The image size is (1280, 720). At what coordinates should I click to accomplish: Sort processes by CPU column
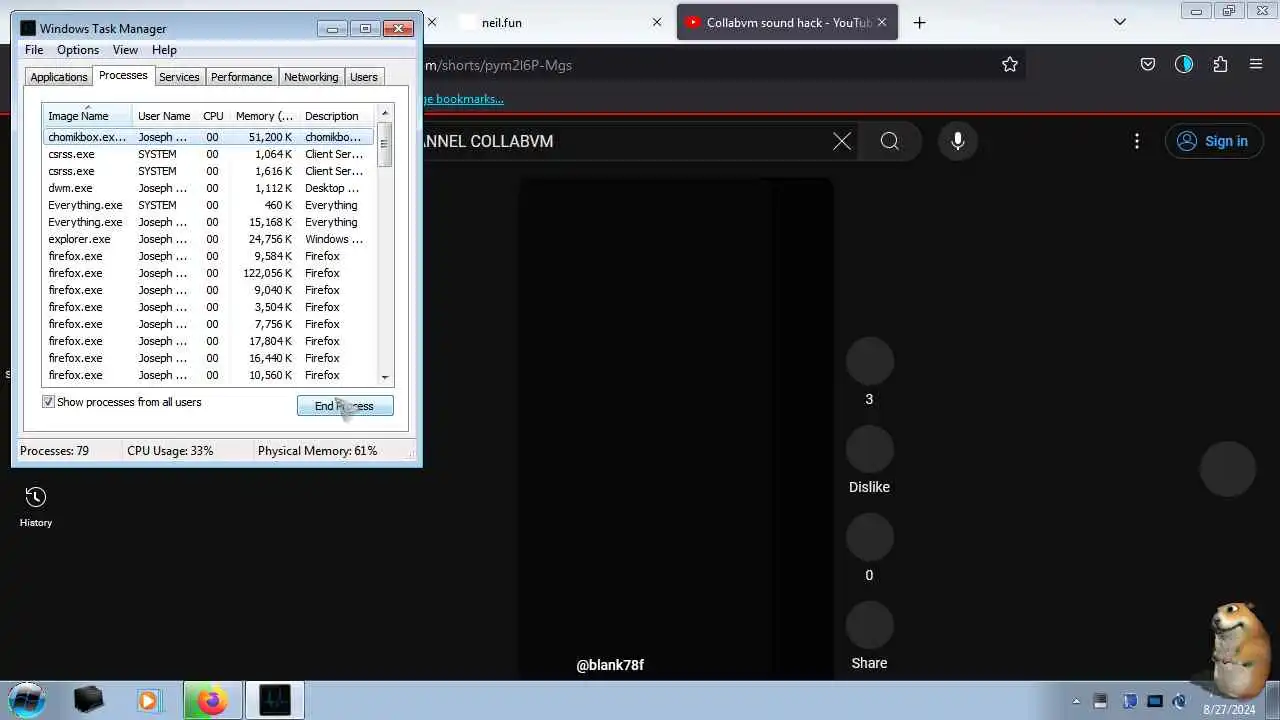point(213,116)
